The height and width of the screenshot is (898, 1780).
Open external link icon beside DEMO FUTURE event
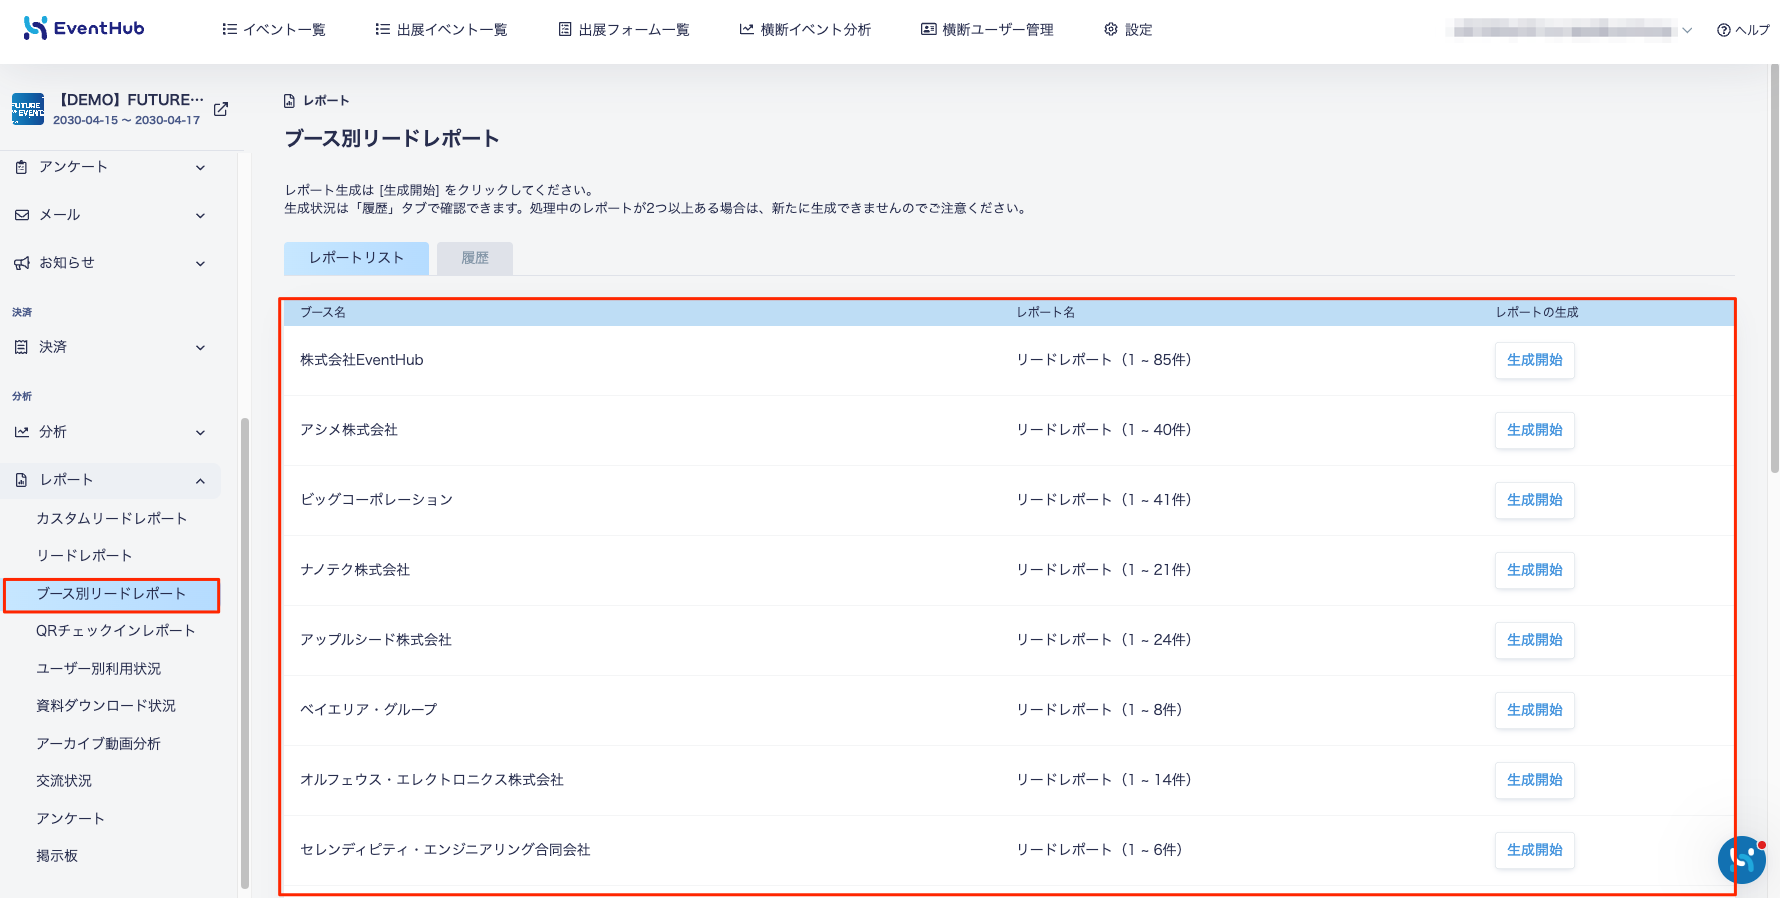(x=221, y=109)
